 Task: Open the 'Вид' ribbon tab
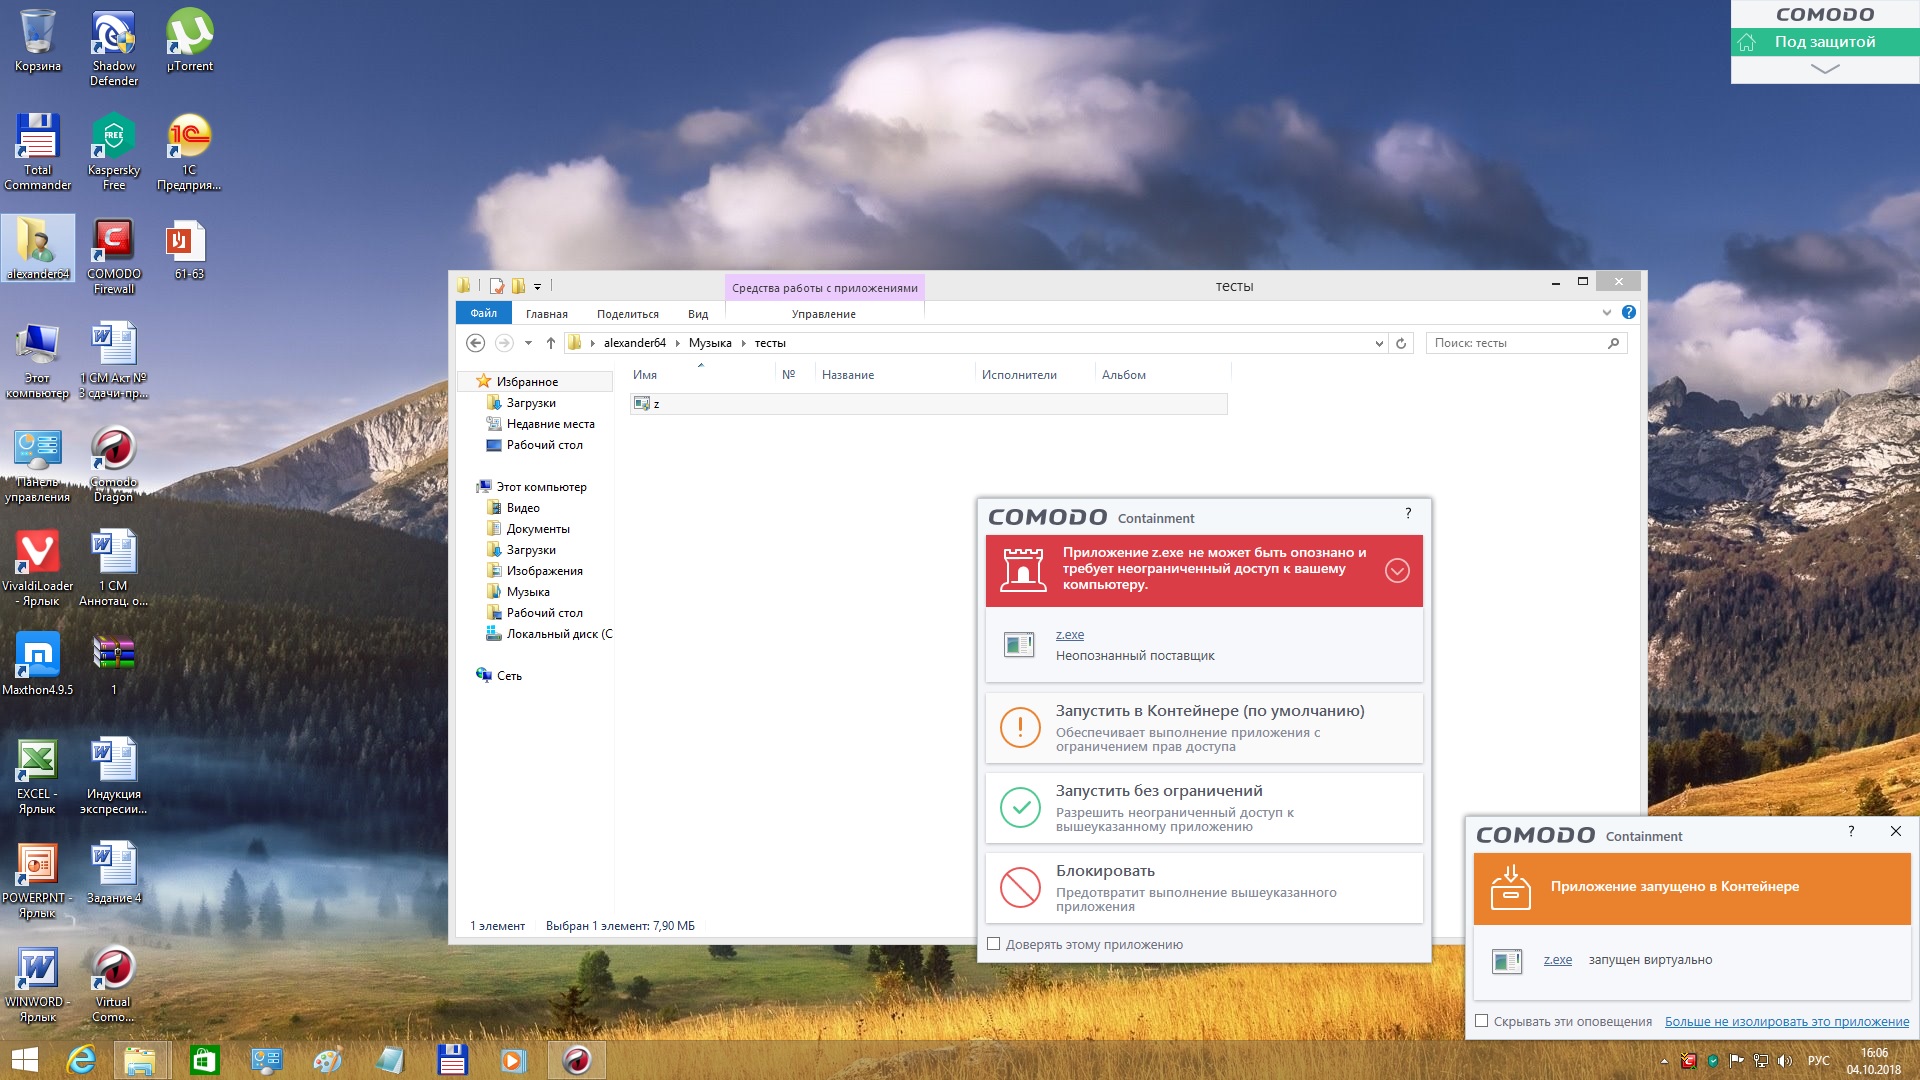(698, 314)
